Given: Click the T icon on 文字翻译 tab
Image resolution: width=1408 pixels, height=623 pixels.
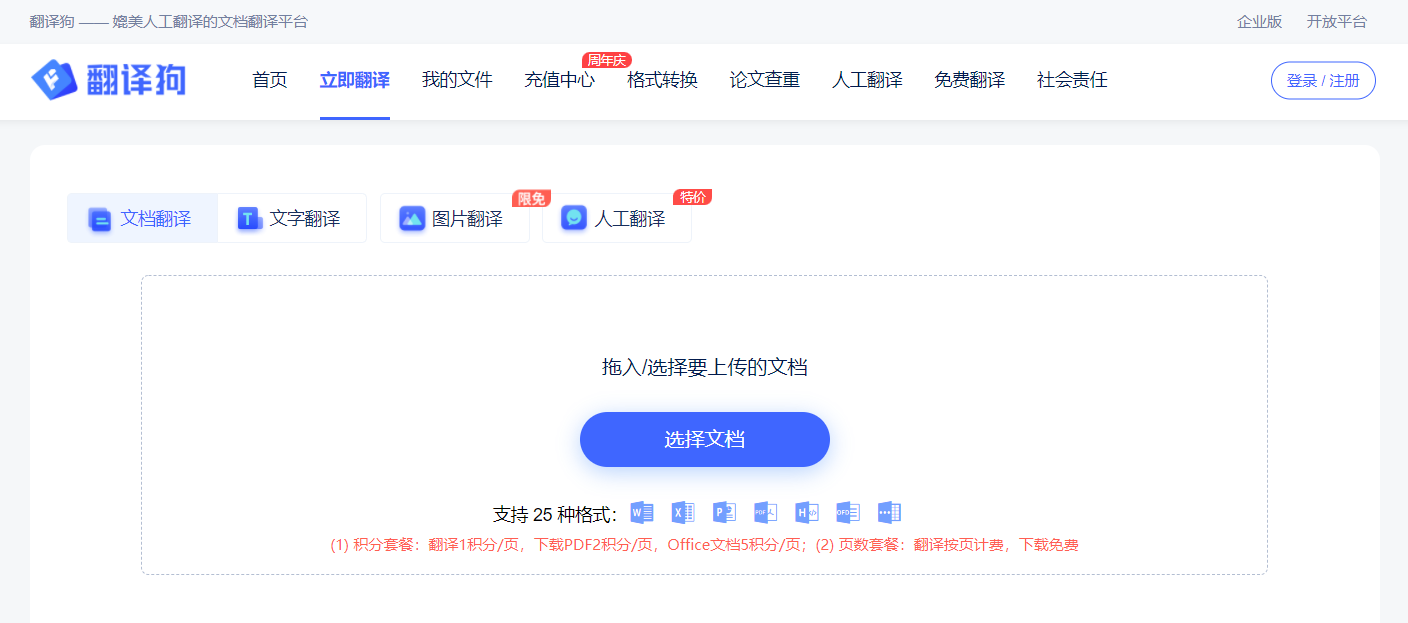Looking at the screenshot, I should (248, 218).
